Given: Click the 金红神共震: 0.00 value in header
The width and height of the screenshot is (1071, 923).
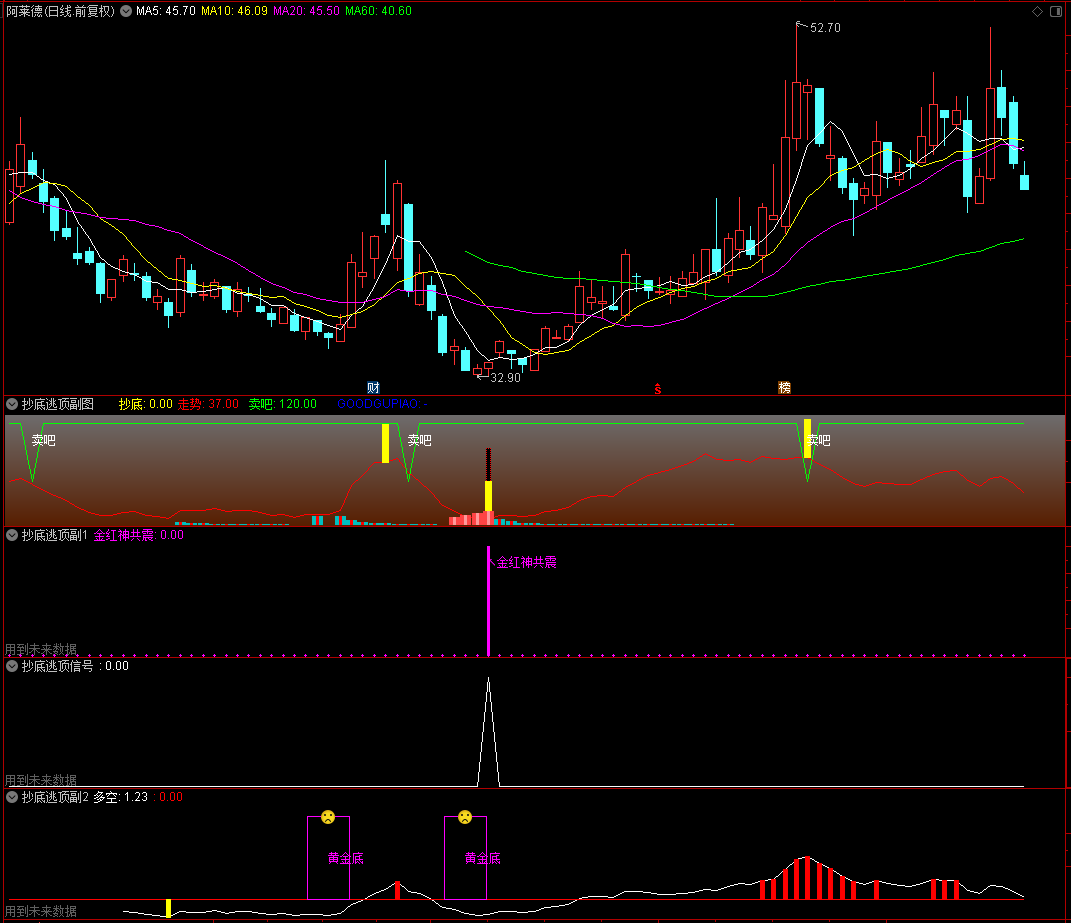Looking at the screenshot, I should point(139,535).
